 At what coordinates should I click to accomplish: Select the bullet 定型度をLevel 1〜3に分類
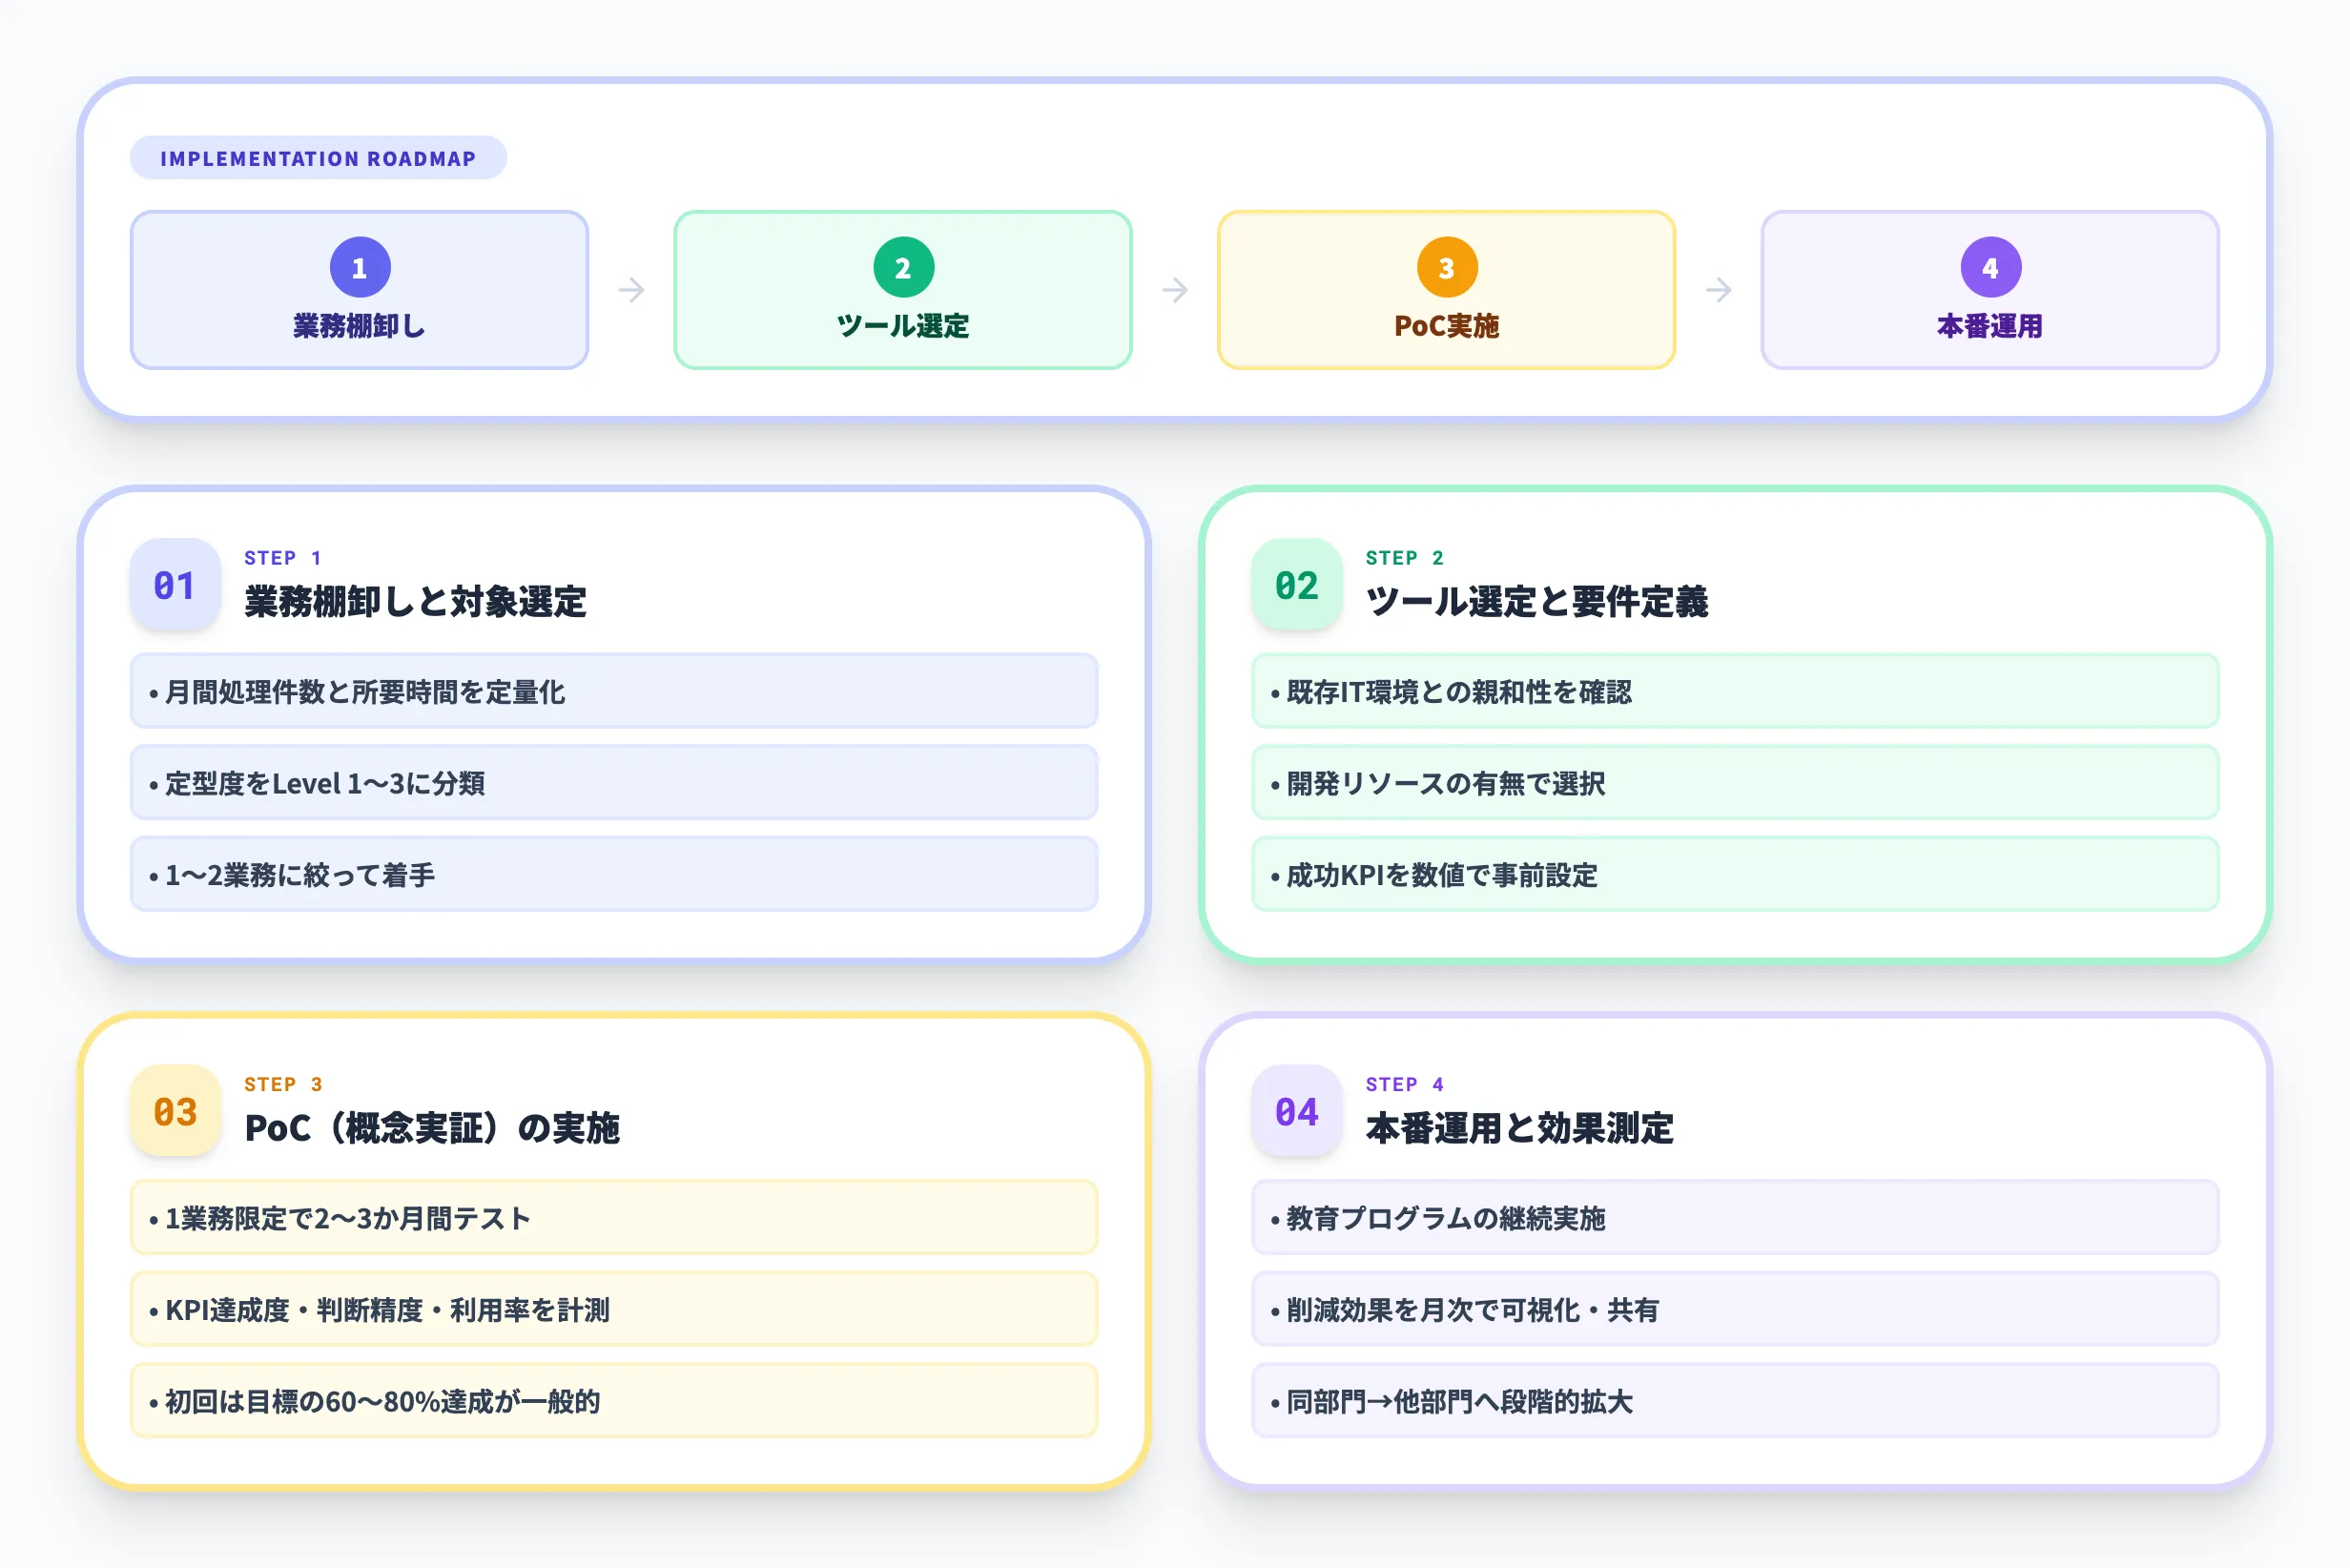pyautogui.click(x=613, y=782)
